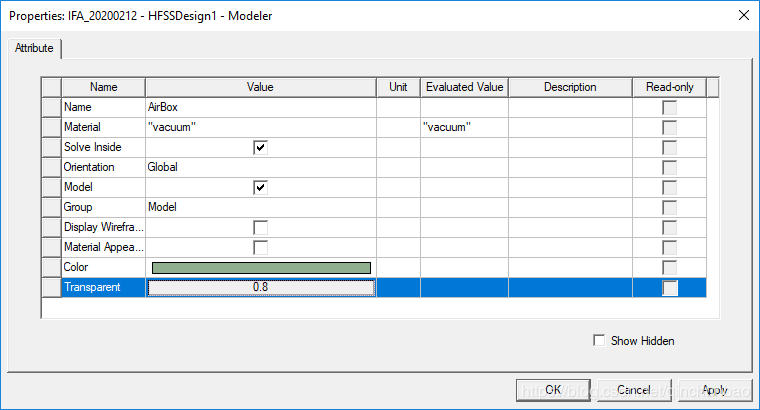Click the Value column header
This screenshot has width=760, height=410.
(x=261, y=87)
